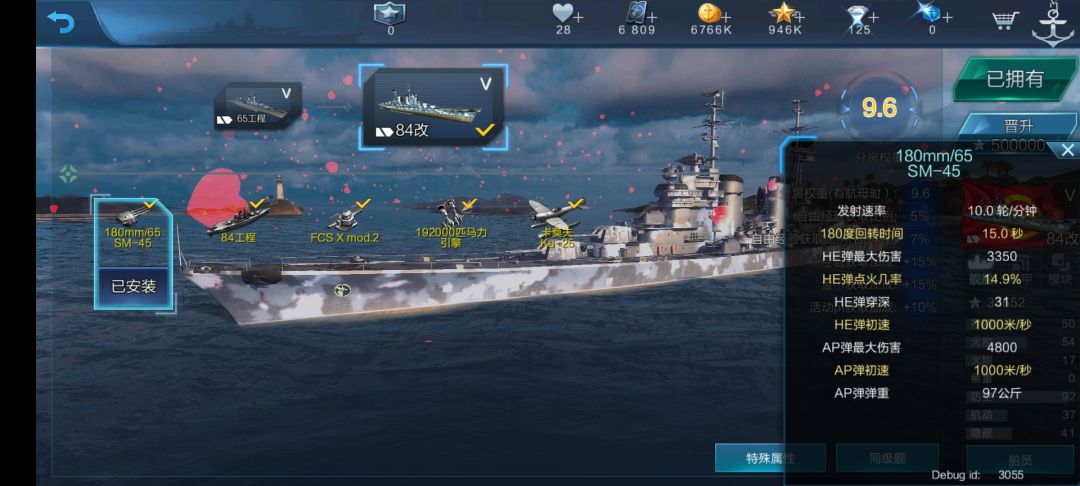Switch to the 同级舰 tab

point(887,458)
